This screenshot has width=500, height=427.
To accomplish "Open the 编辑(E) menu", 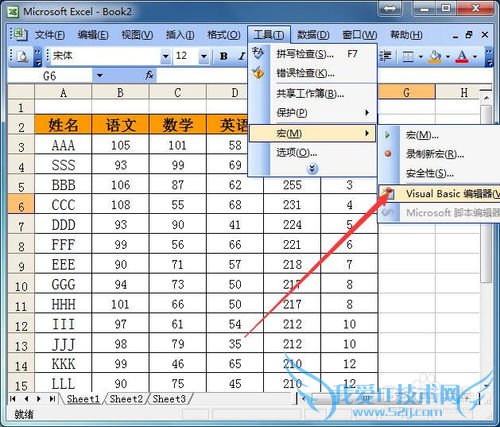I will (93, 35).
